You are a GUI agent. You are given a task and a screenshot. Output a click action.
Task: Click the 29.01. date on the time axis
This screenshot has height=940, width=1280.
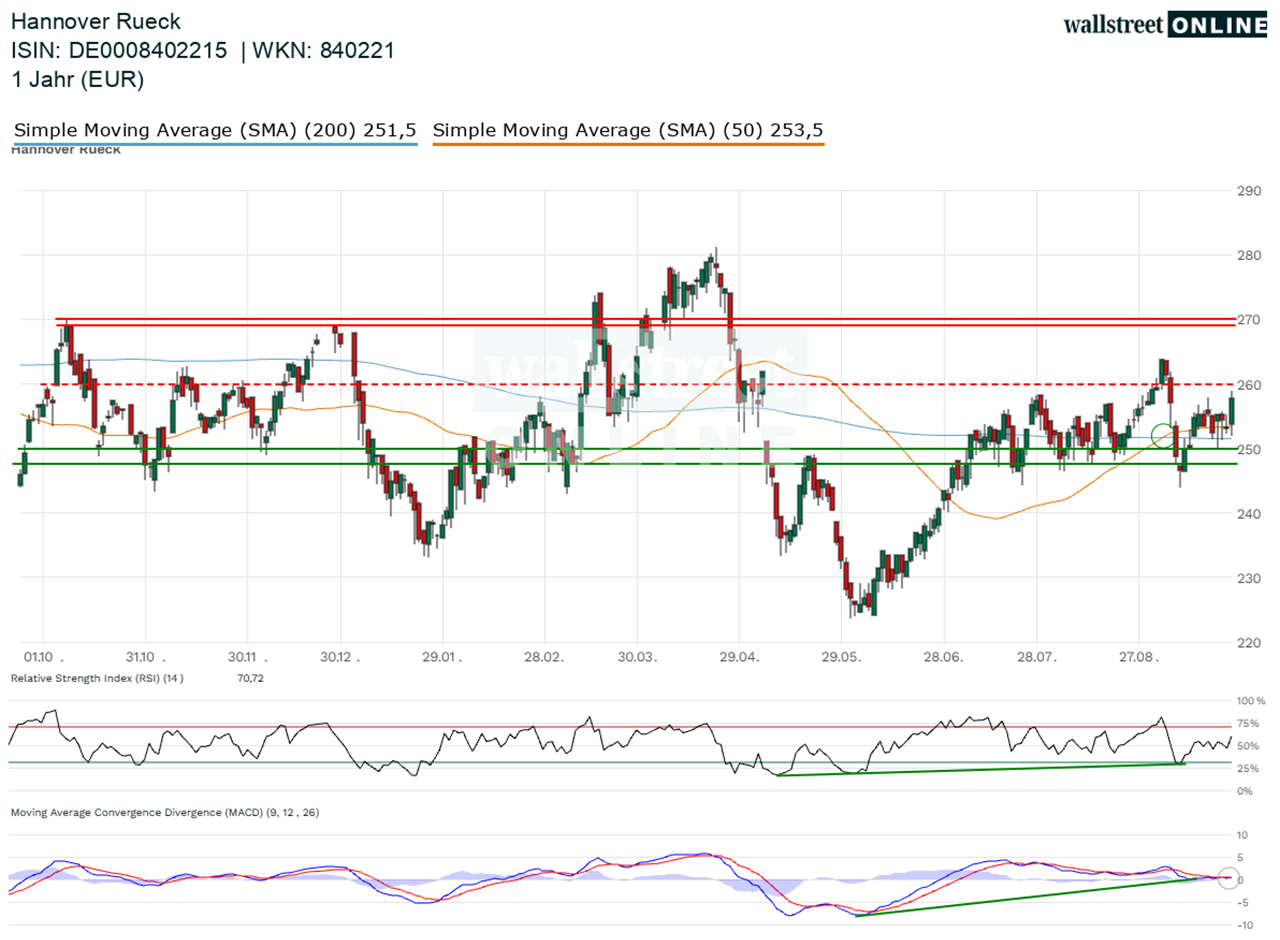[x=441, y=658]
